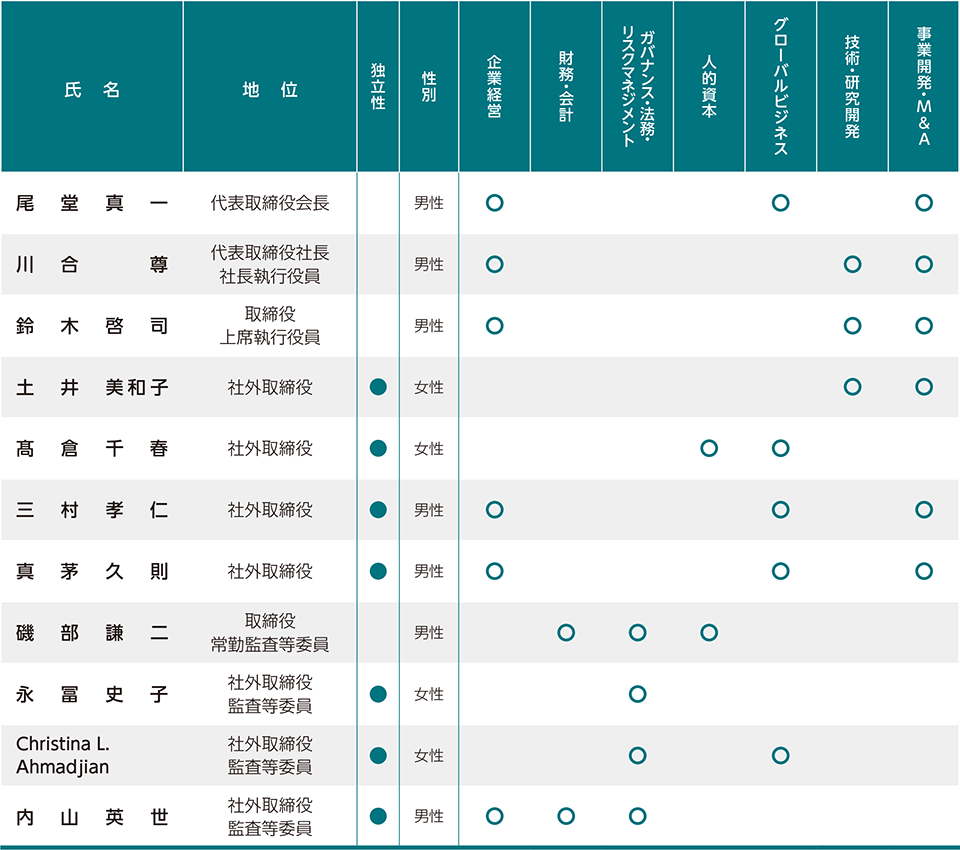
Task: Click the filled independence dot for 永冨史子
Action: tap(378, 694)
